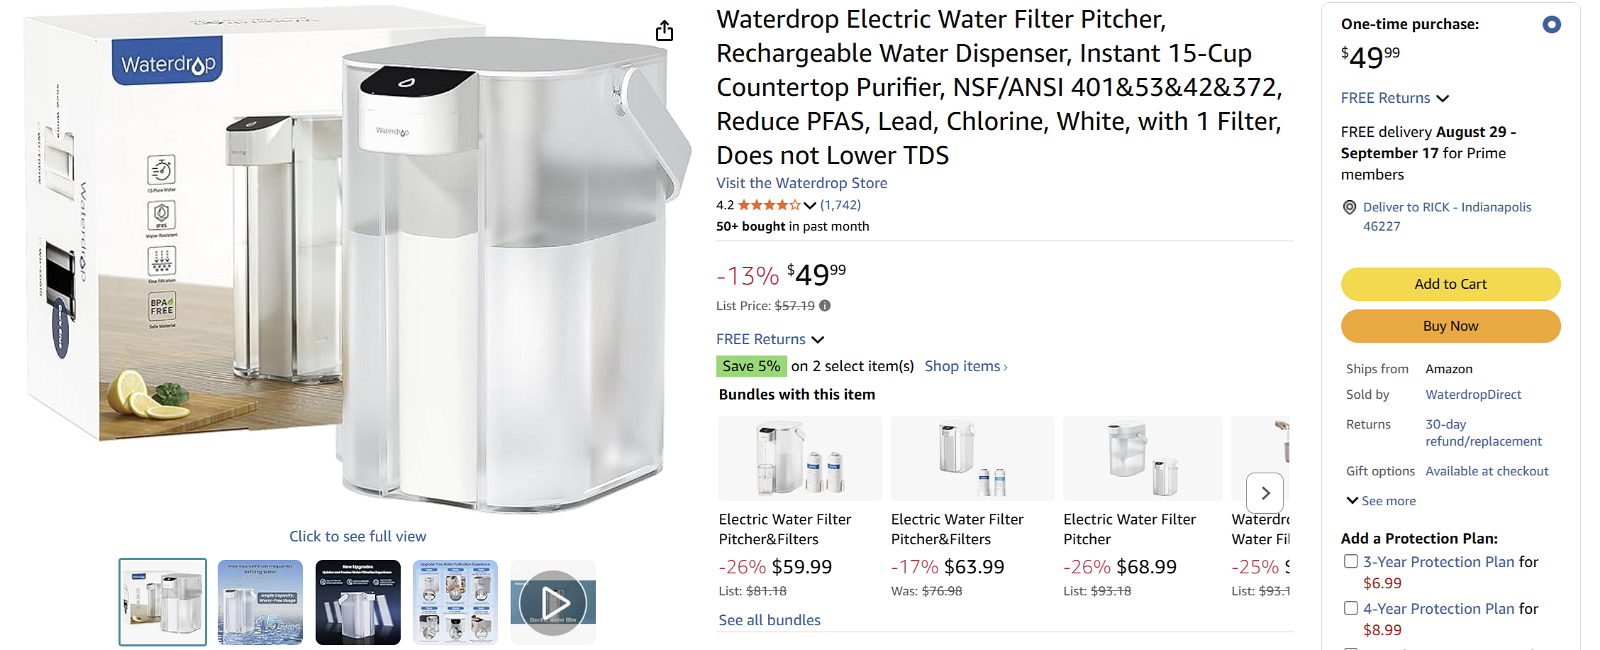Click the Shop items link

[965, 366]
